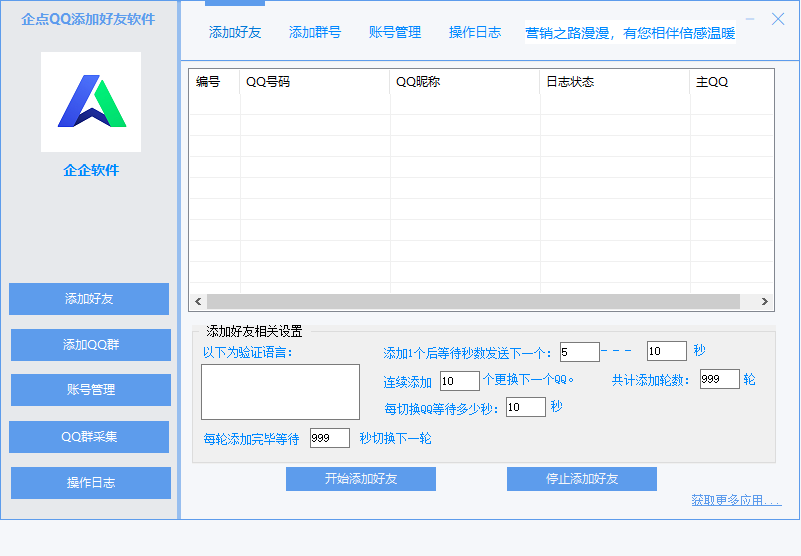Image resolution: width=801 pixels, height=556 pixels.
Task: Click the 添加好友 sidebar button
Action: pyautogui.click(x=89, y=299)
